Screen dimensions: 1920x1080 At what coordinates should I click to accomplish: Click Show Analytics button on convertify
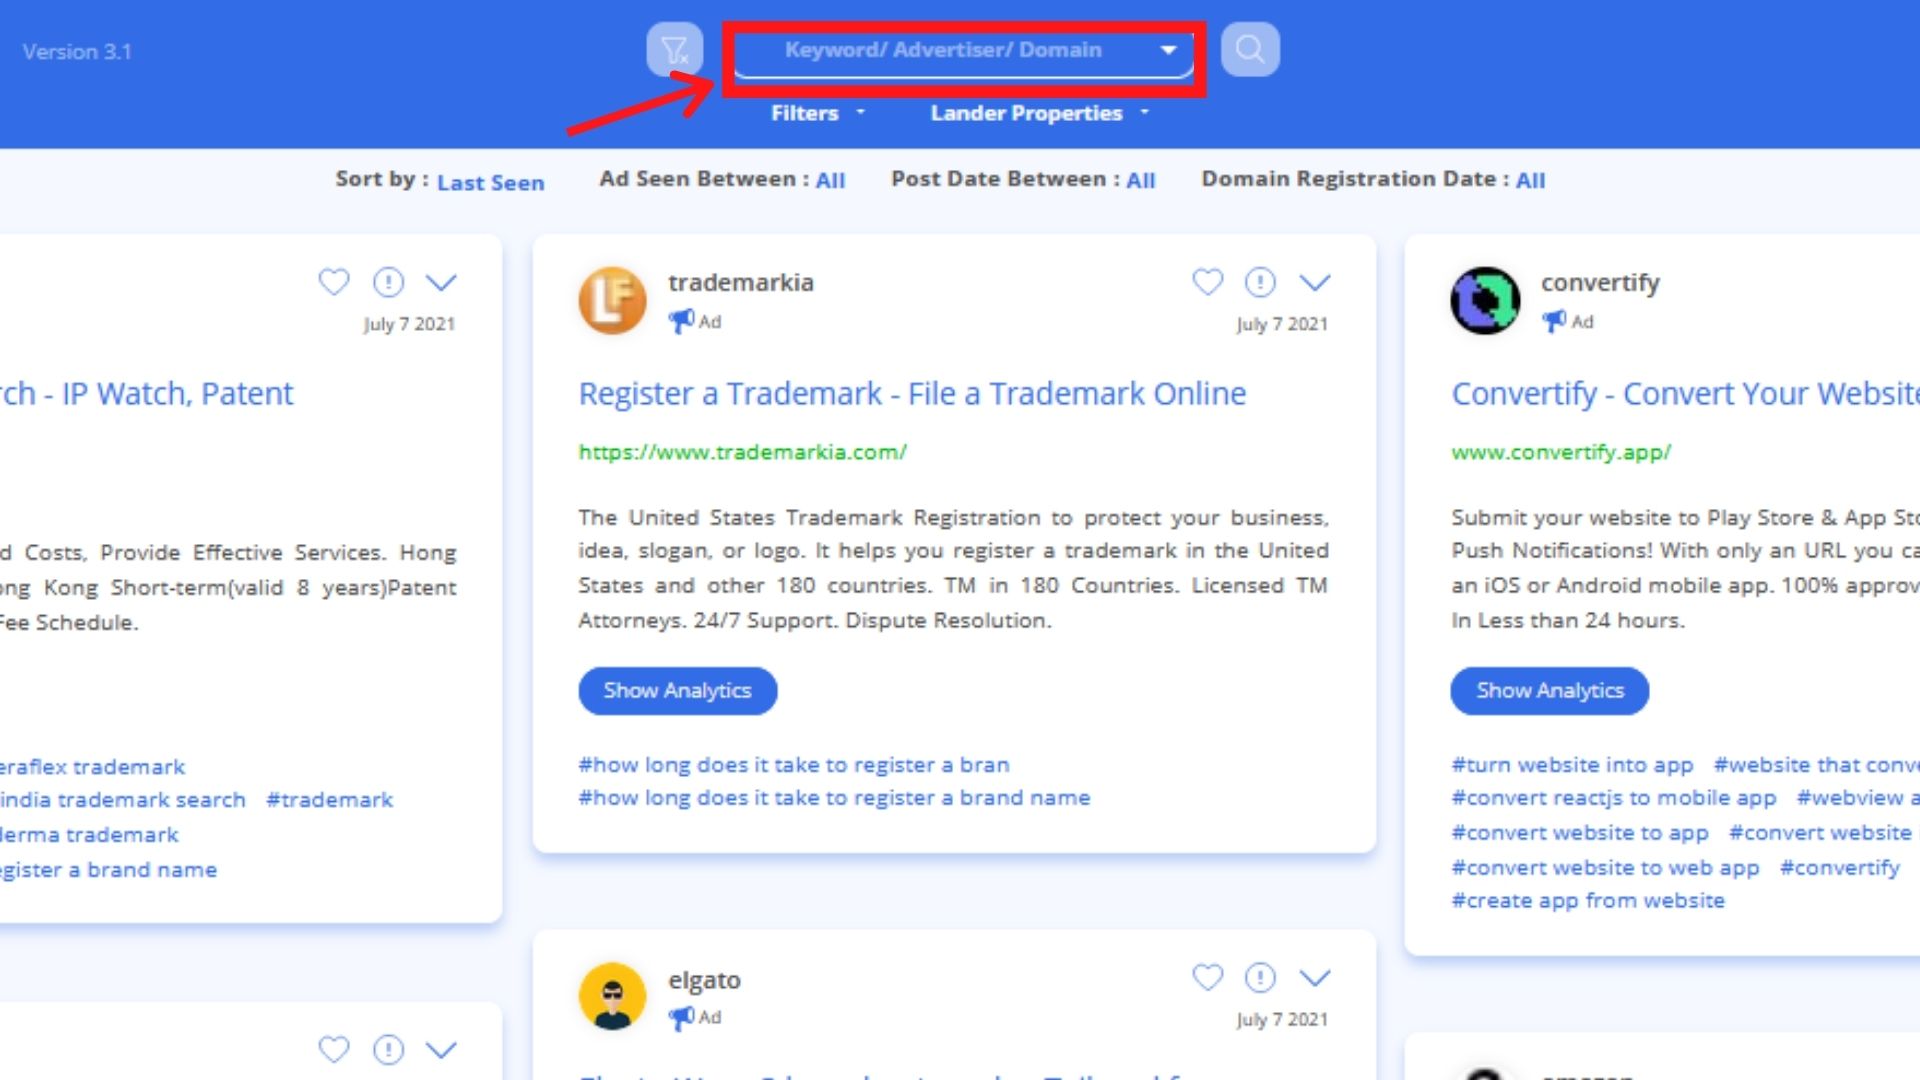point(1549,690)
